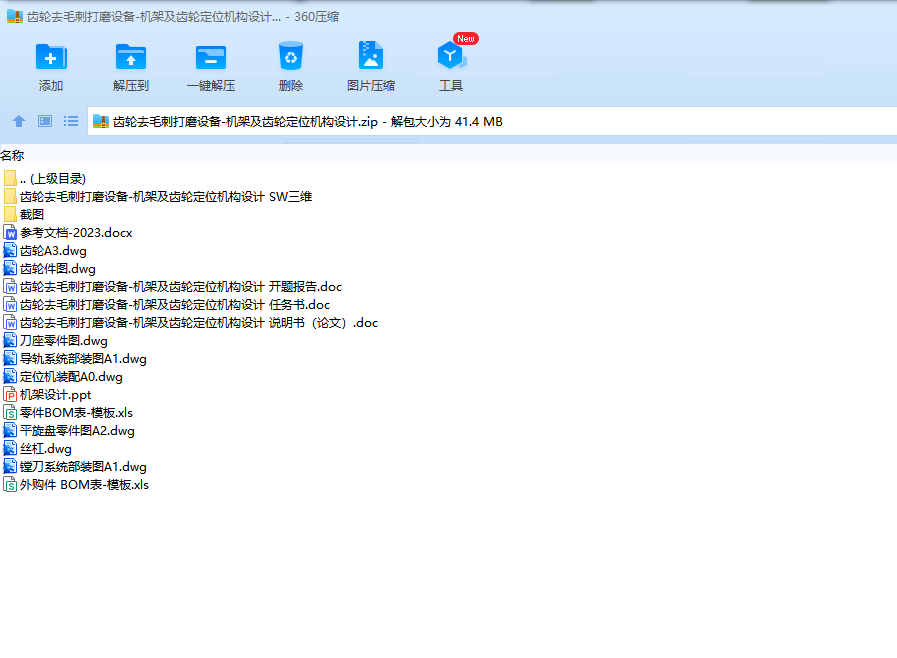The width and height of the screenshot is (897, 658).
Task: Select the 开题报告.doc file
Action: [x=173, y=287]
